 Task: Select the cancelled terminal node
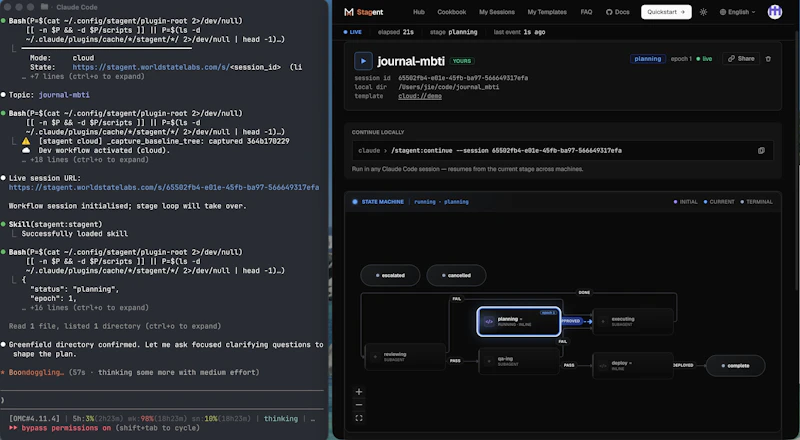coord(456,275)
